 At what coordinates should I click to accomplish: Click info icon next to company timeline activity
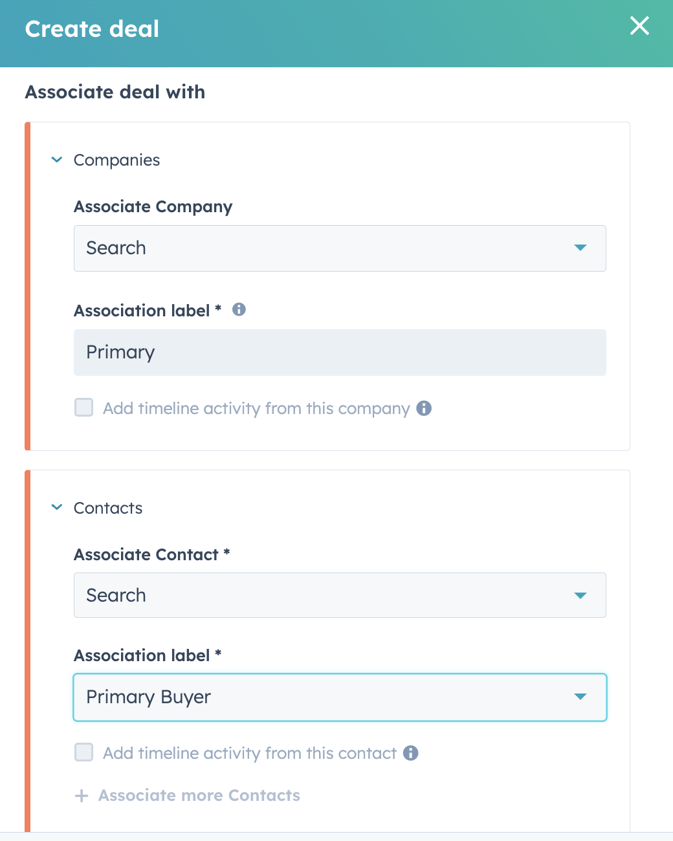tap(424, 408)
